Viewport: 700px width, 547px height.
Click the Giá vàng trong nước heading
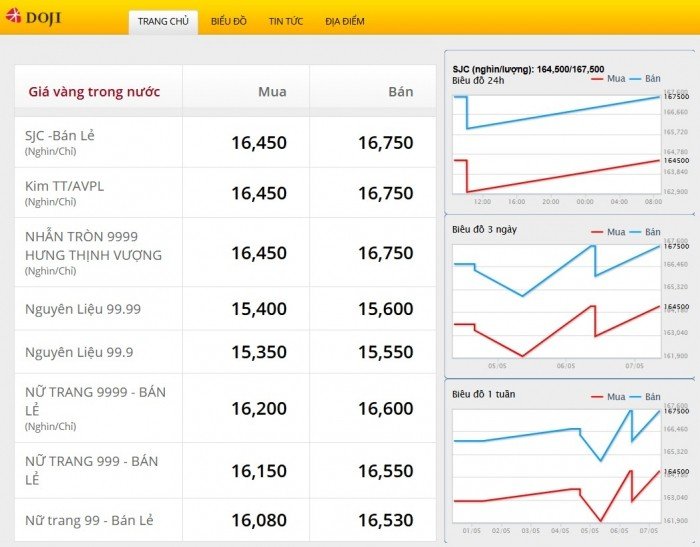point(94,92)
